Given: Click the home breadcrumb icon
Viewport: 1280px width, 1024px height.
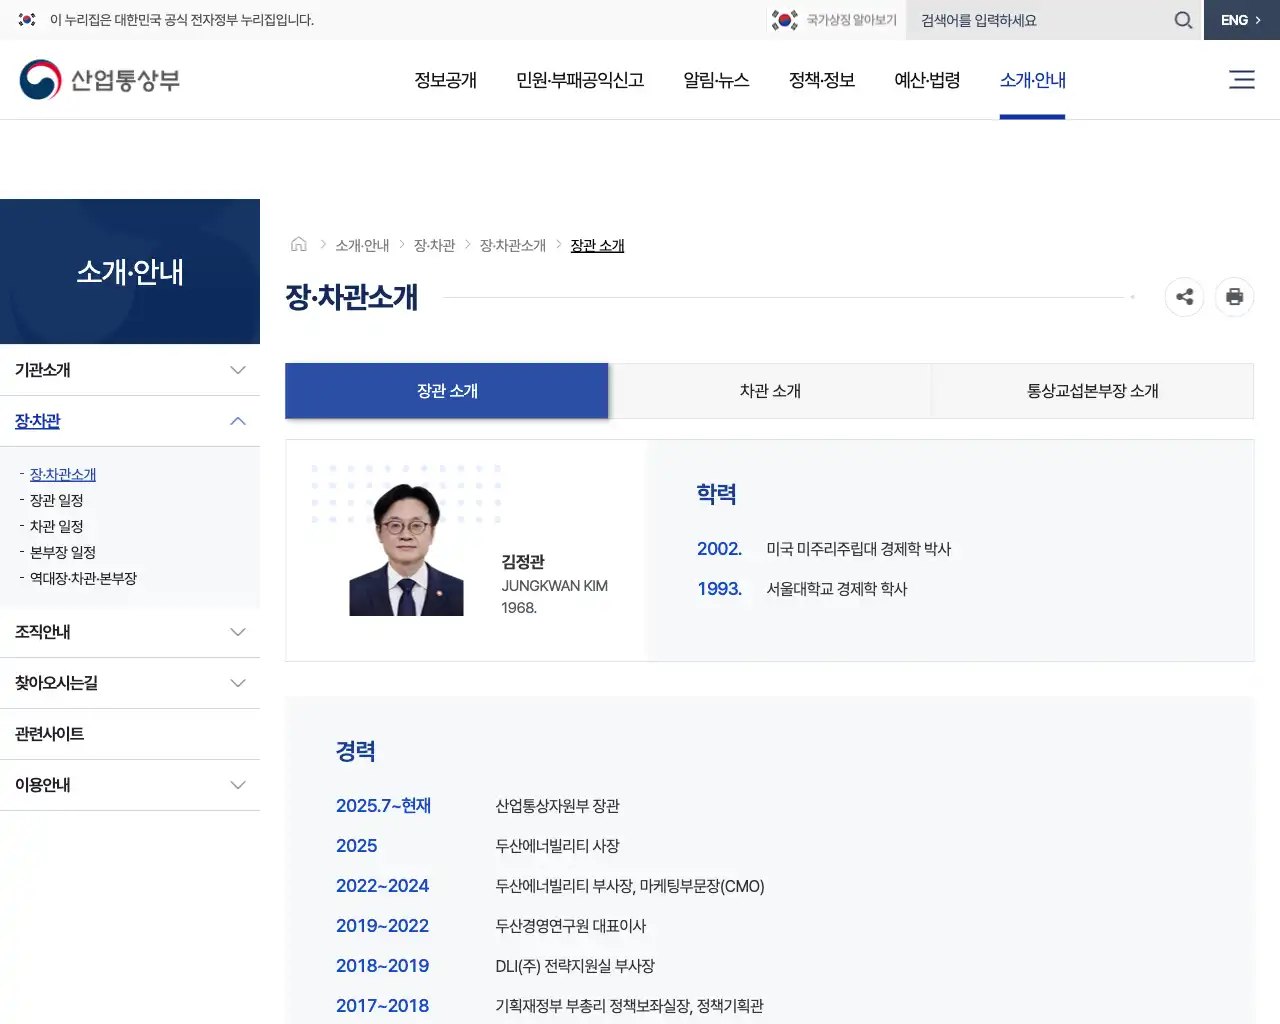Looking at the screenshot, I should click(298, 245).
